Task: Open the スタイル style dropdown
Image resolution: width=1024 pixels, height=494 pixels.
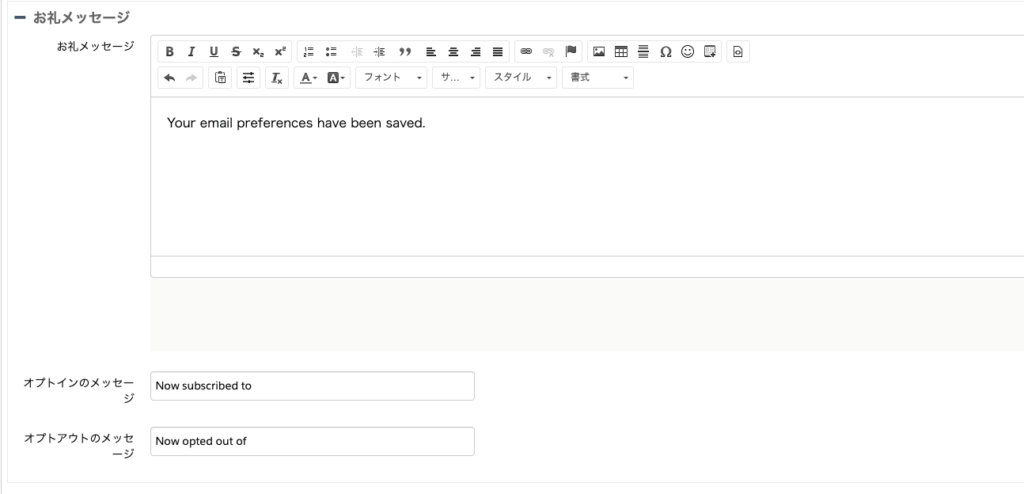Action: point(520,78)
